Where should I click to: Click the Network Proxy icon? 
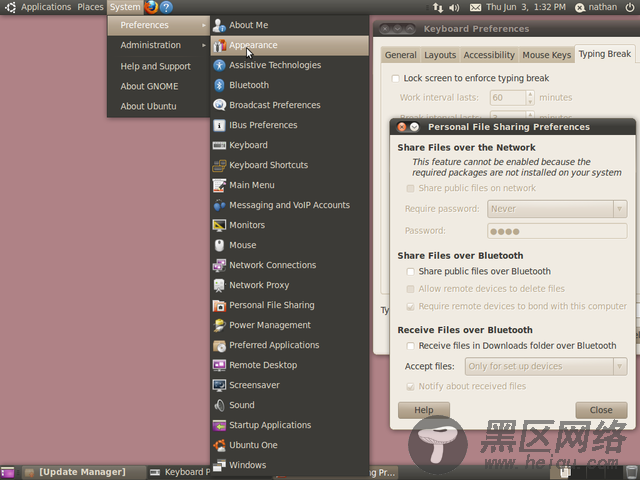click(x=219, y=285)
